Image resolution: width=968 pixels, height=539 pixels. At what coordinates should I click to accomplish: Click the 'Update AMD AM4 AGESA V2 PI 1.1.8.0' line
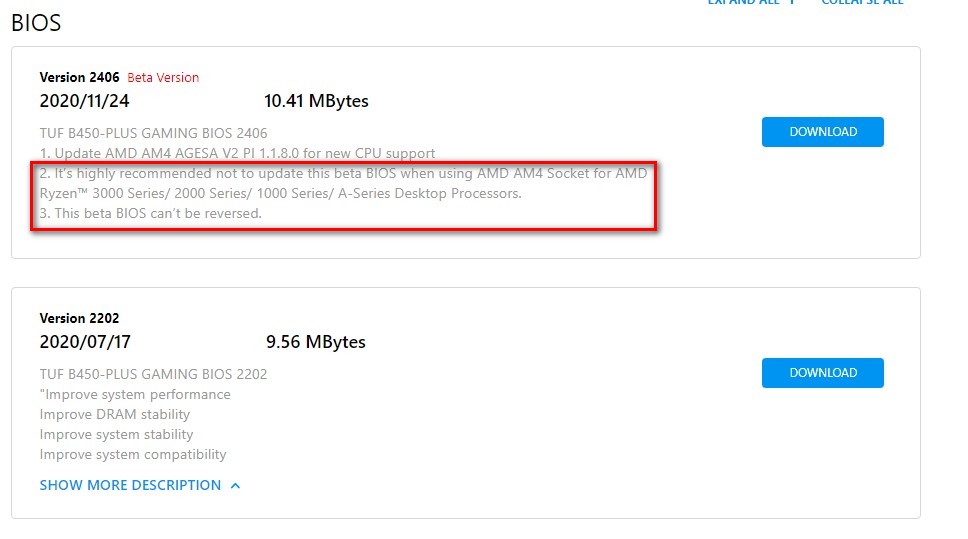tap(238, 153)
